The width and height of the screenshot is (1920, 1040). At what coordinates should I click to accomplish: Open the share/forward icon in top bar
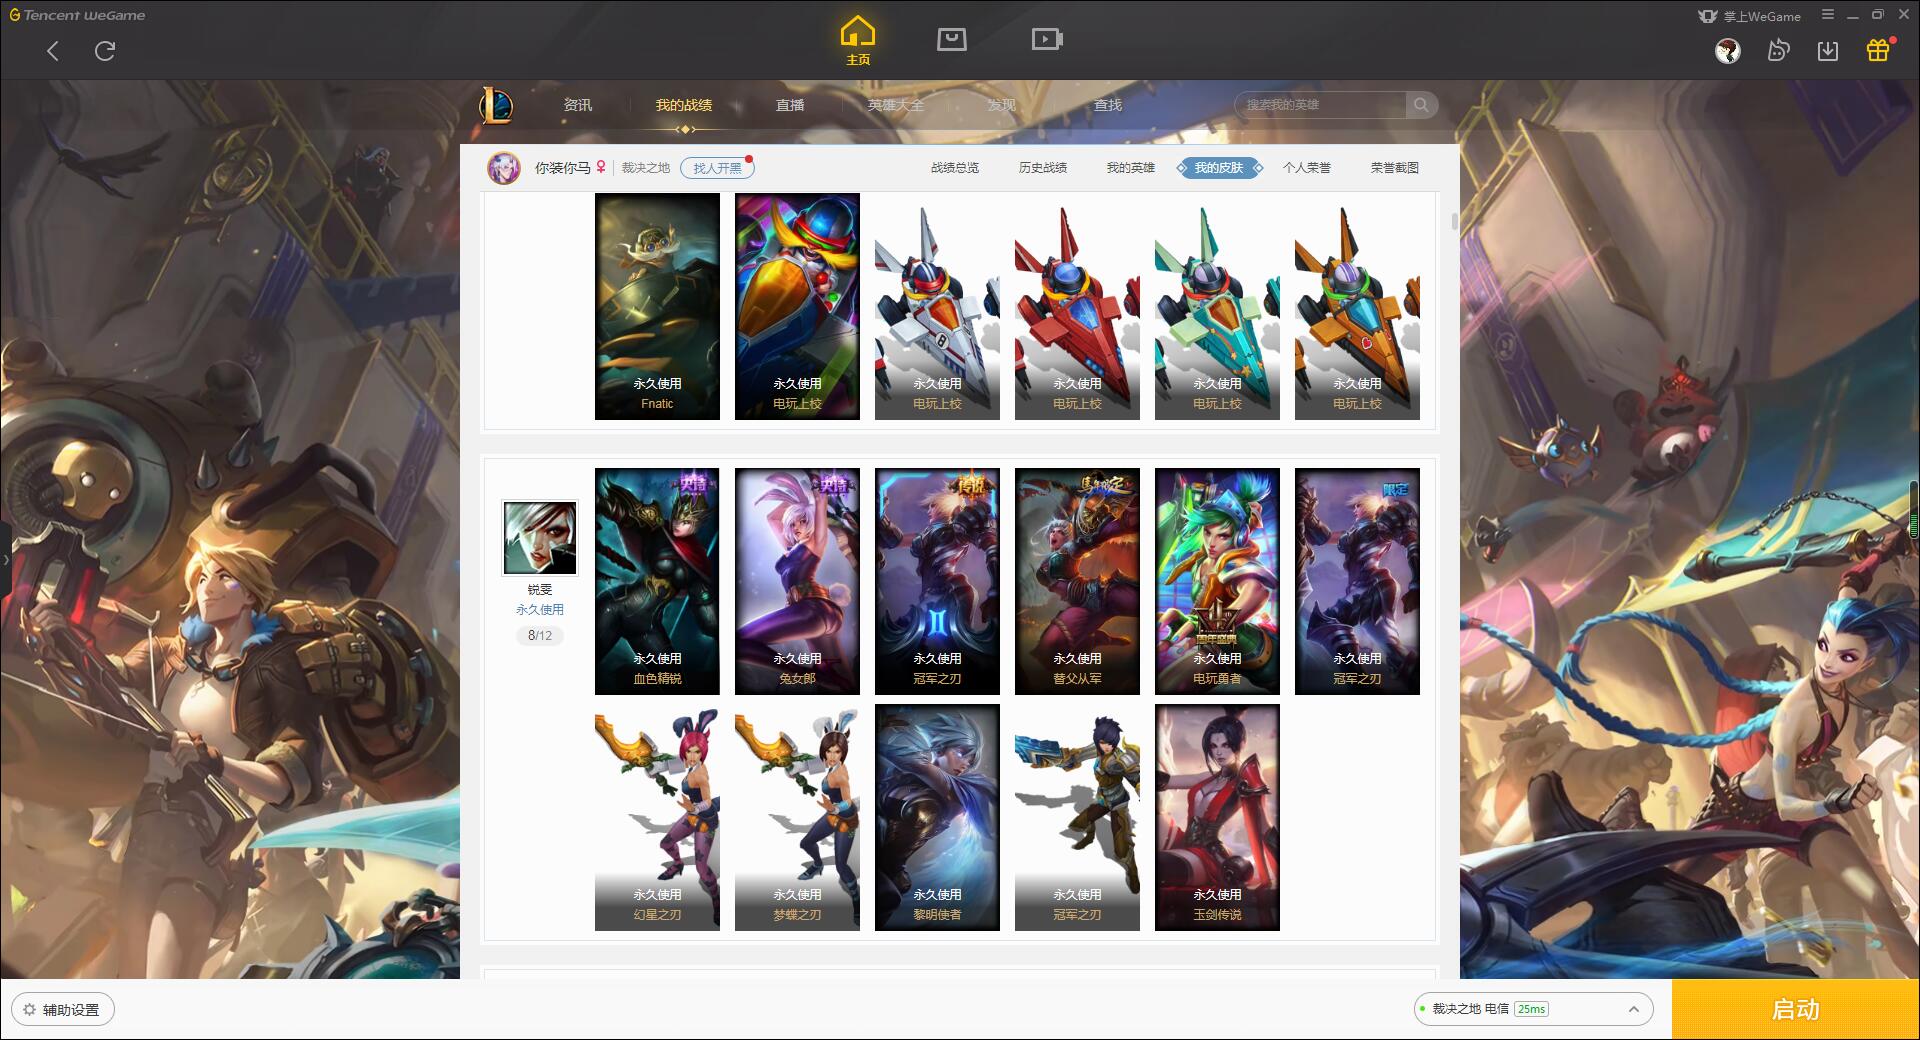pyautogui.click(x=1778, y=51)
